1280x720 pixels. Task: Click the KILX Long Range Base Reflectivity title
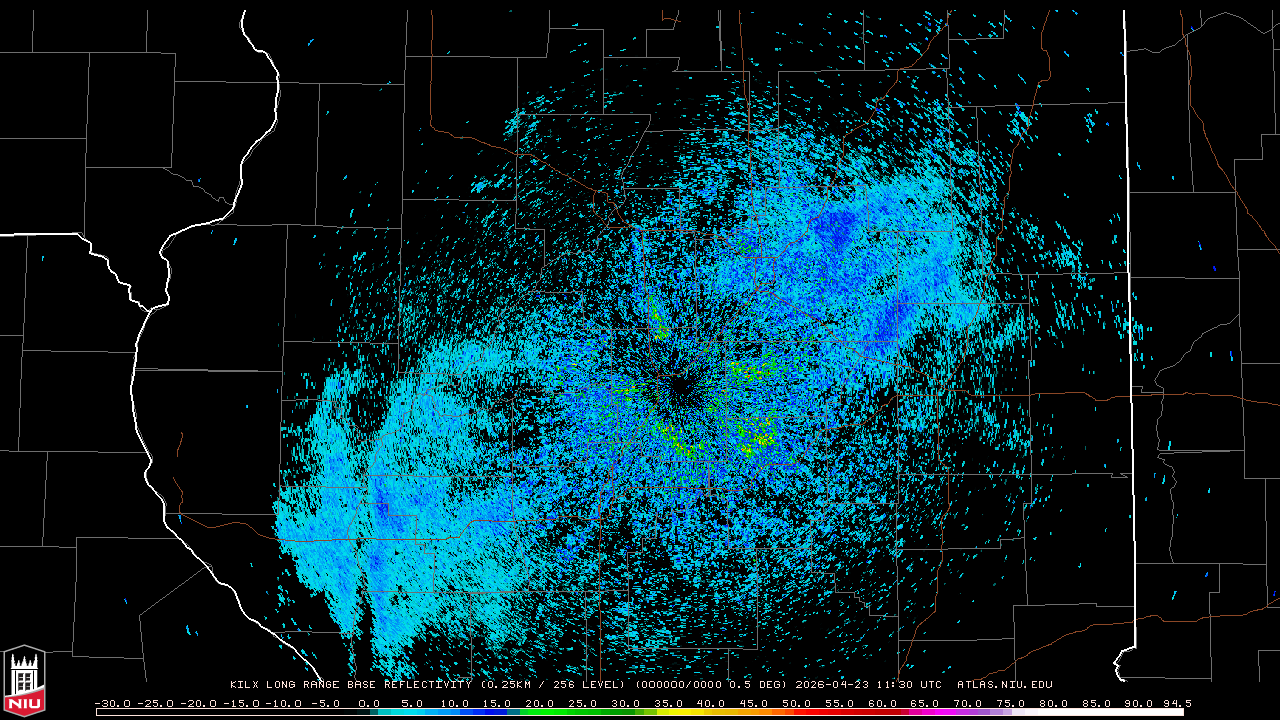pos(350,685)
